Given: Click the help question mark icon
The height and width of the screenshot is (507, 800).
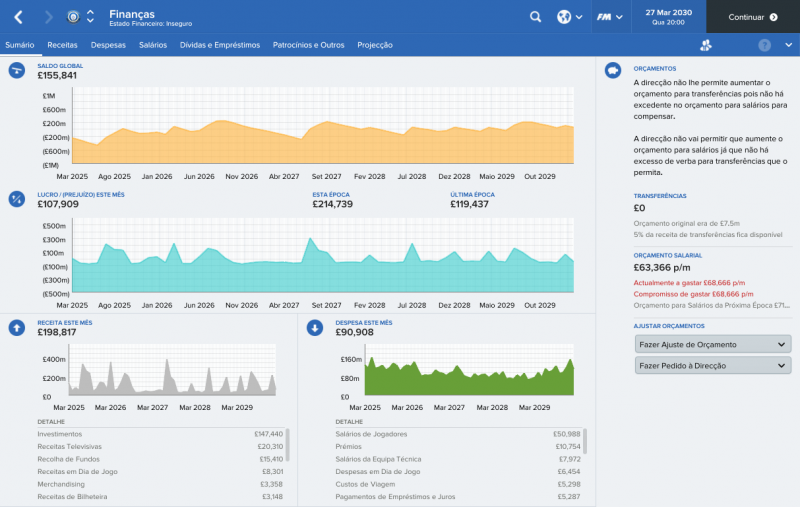Looking at the screenshot, I should pyautogui.click(x=765, y=46).
